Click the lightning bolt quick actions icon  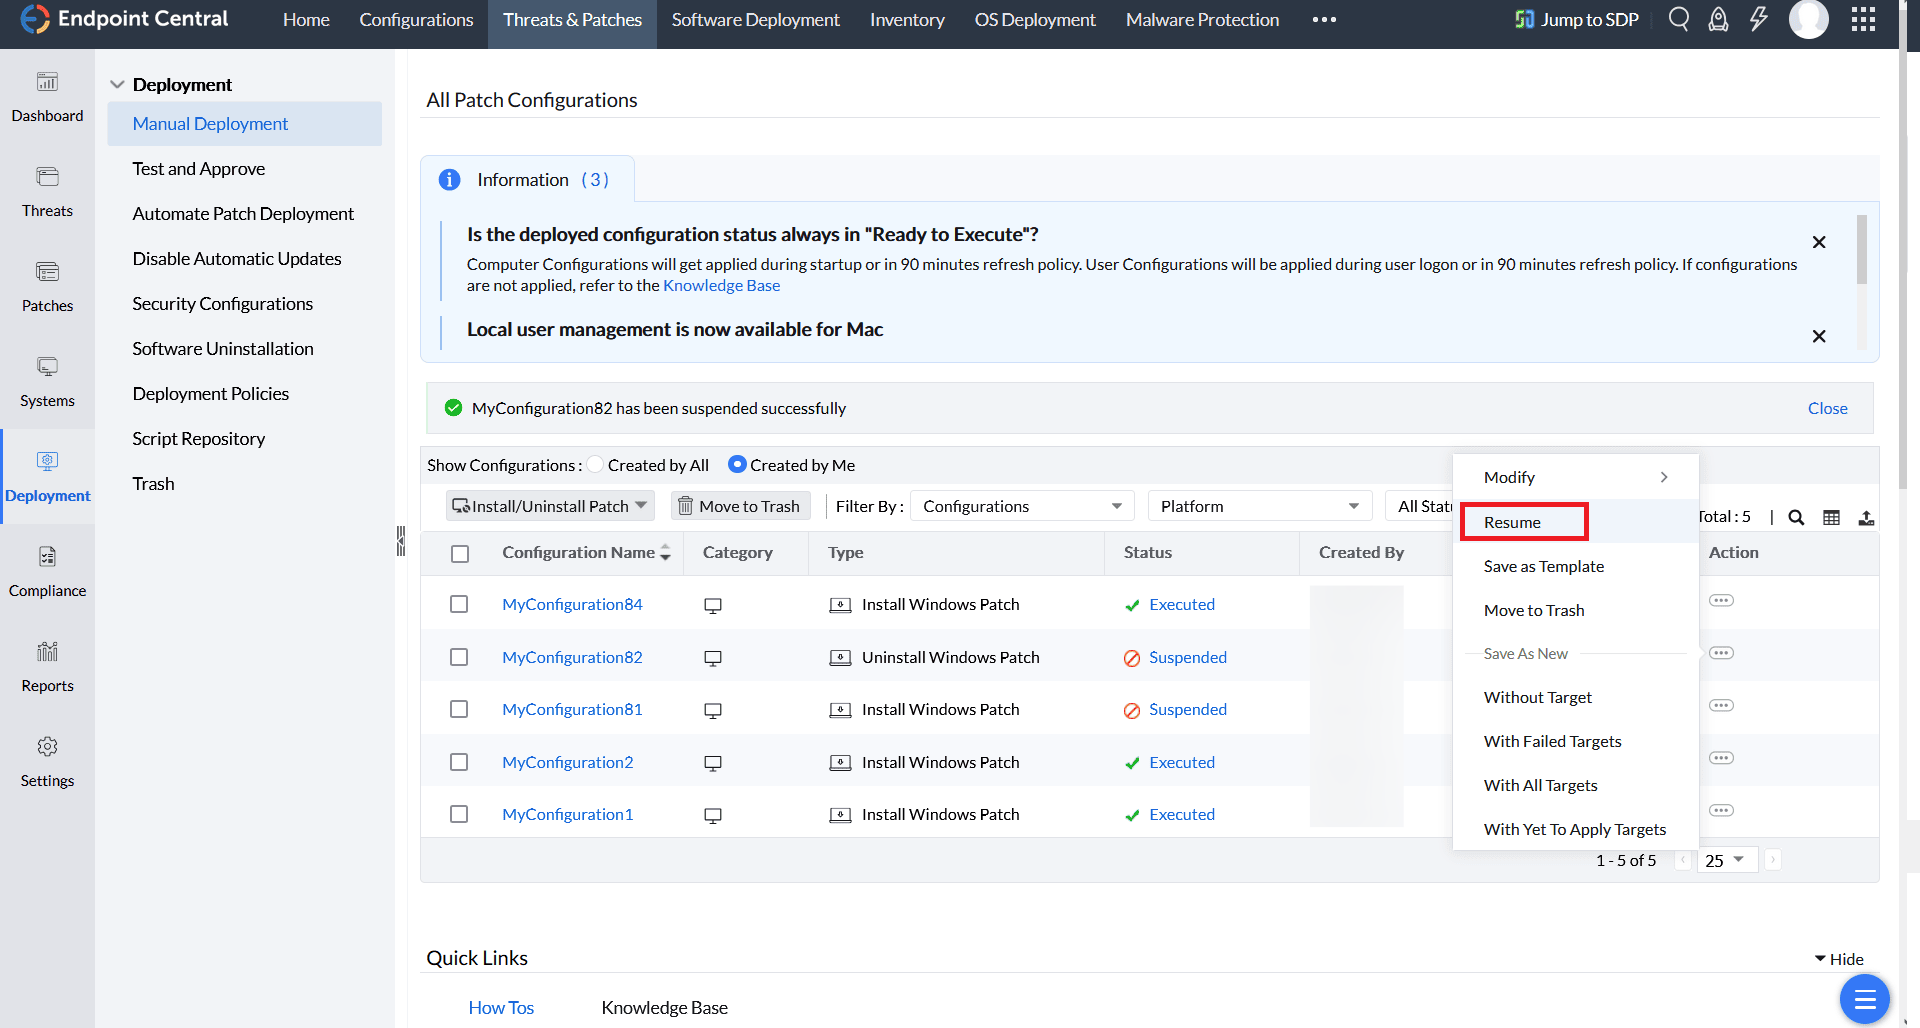1758,20
